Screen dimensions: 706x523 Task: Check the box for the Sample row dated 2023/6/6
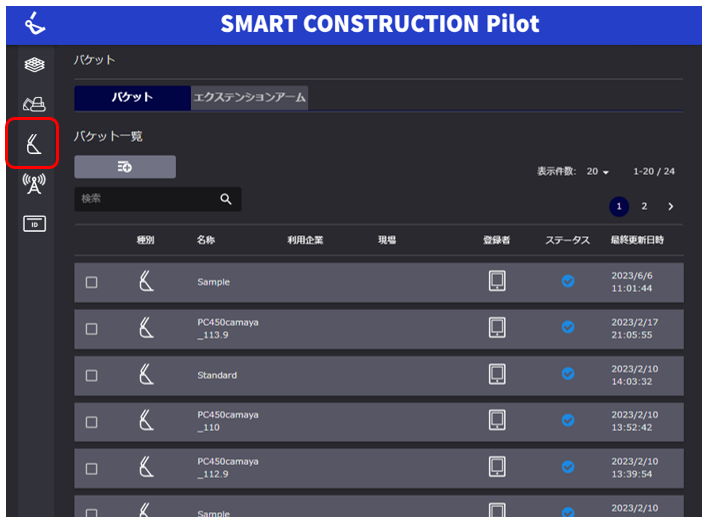point(91,282)
